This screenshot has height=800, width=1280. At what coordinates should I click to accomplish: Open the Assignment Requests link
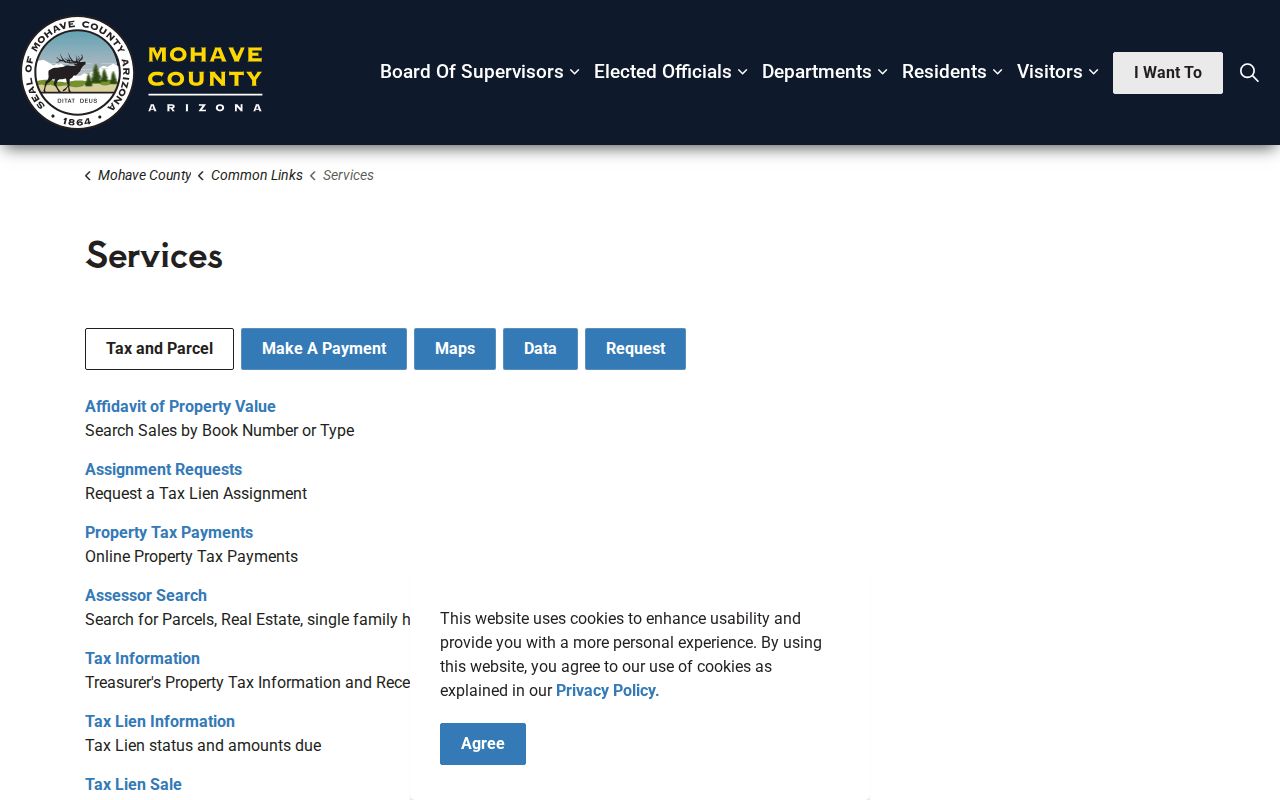click(163, 469)
